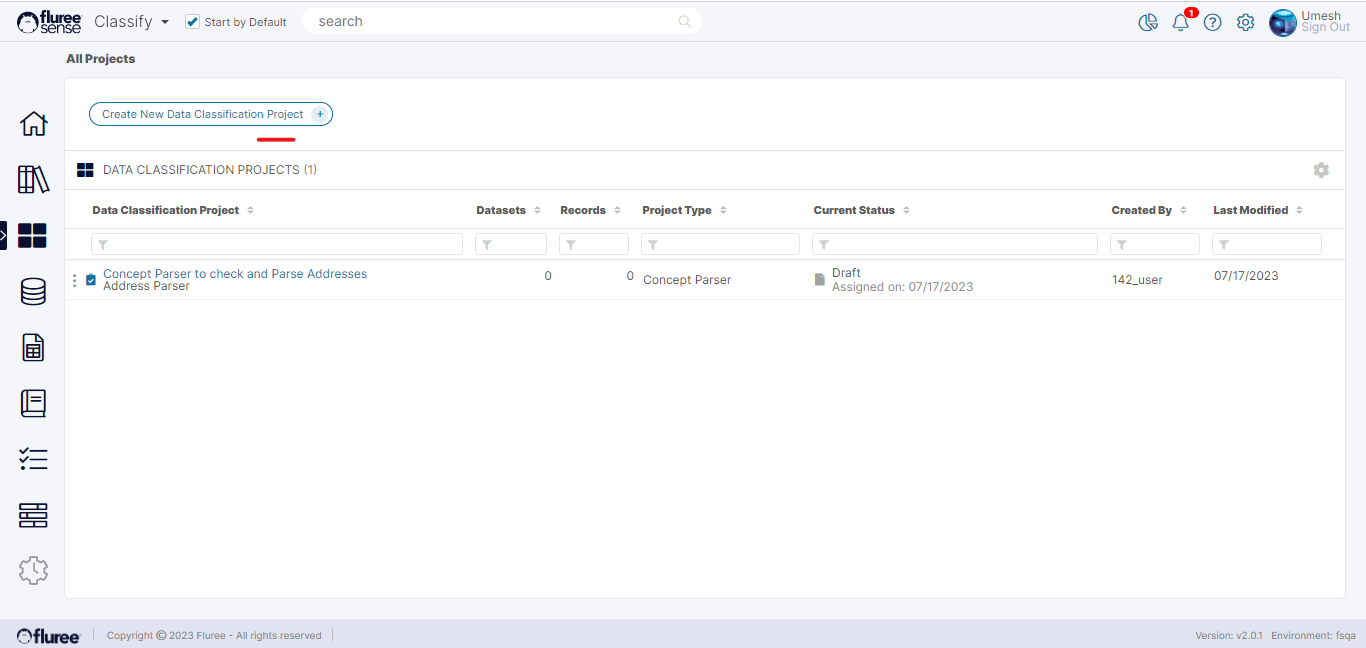The height and width of the screenshot is (648, 1366).
Task: Toggle the Start by Default checkbox
Action: point(193,22)
